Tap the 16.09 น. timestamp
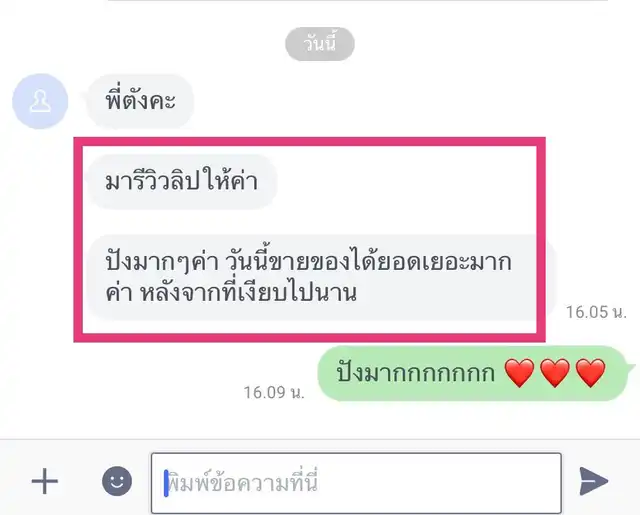The image size is (640, 515). click(274, 393)
